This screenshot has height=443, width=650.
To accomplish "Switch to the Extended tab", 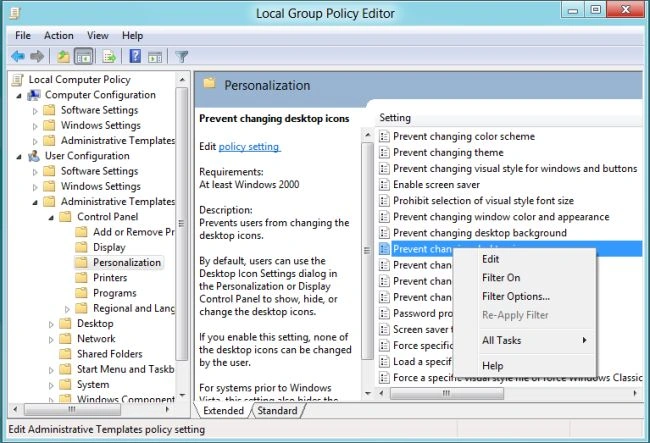I will point(223,411).
